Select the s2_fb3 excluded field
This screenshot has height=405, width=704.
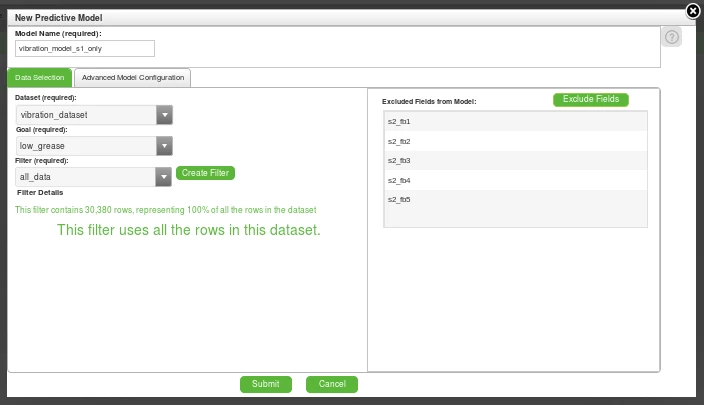pos(515,160)
